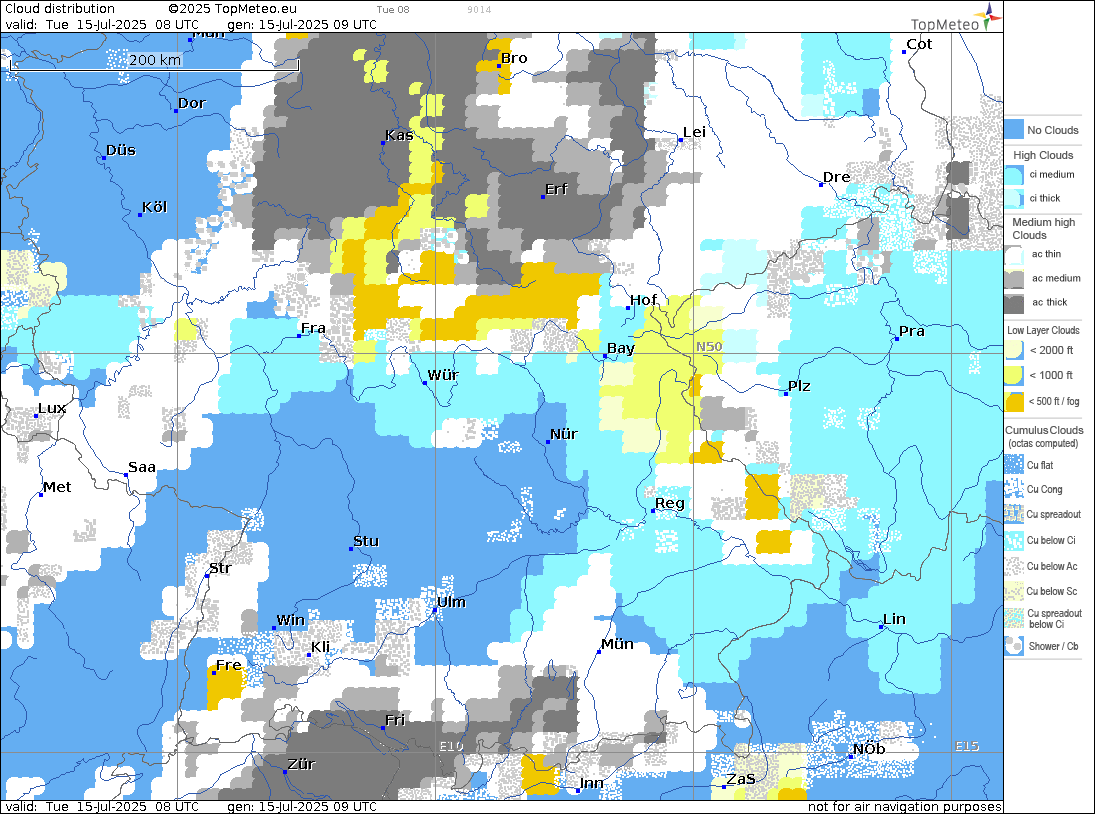Screen dimensions: 1095x814
Task: Click 'not for air navigation purposes' notice
Action: [x=904, y=806]
